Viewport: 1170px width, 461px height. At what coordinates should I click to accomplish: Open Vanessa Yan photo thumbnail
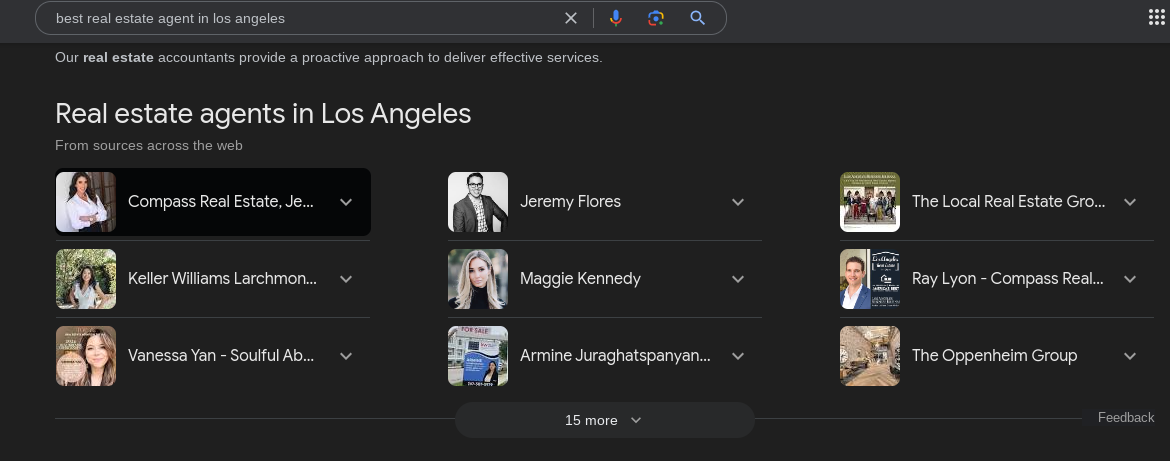tap(86, 356)
